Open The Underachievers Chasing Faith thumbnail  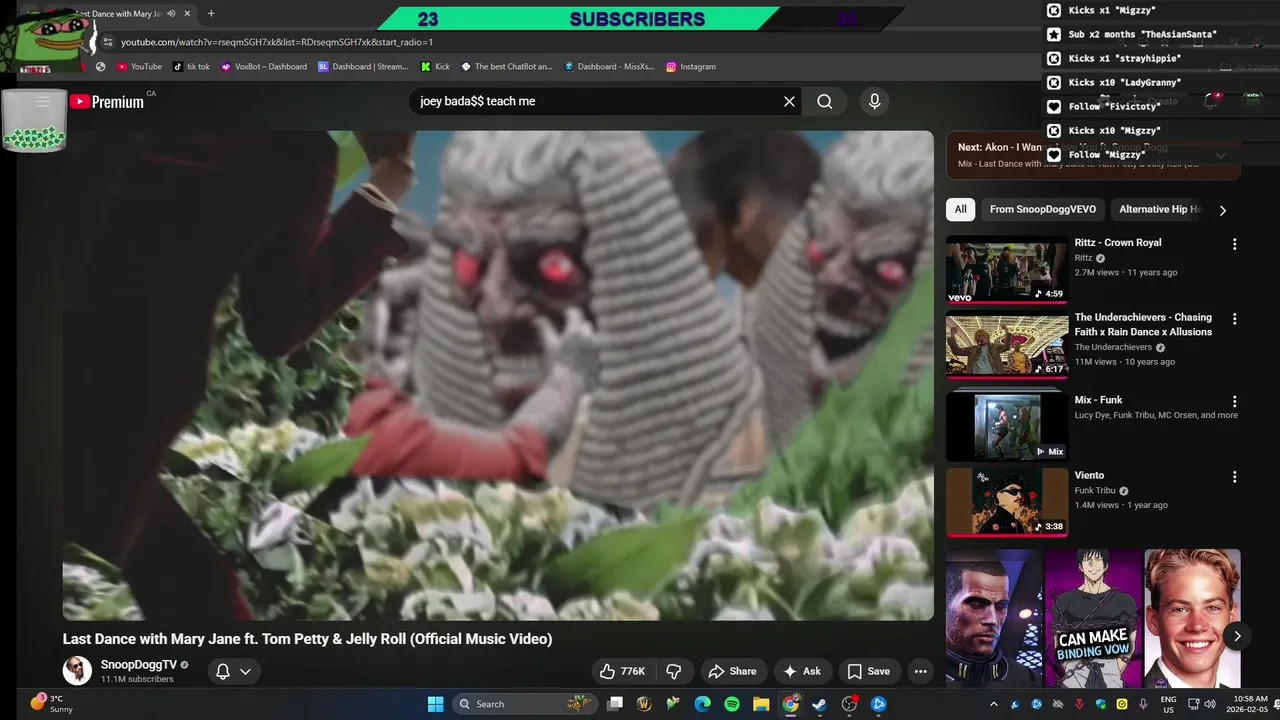(1007, 344)
